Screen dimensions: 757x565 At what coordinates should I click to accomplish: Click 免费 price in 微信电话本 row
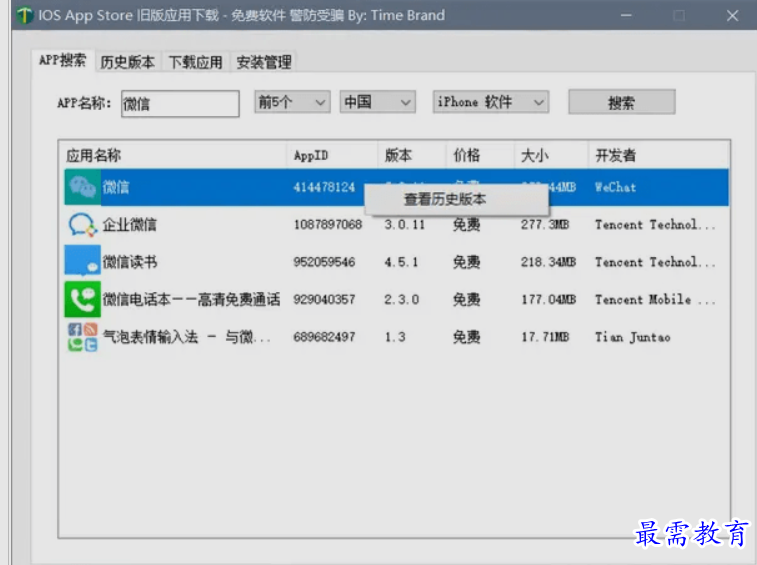[466, 299]
